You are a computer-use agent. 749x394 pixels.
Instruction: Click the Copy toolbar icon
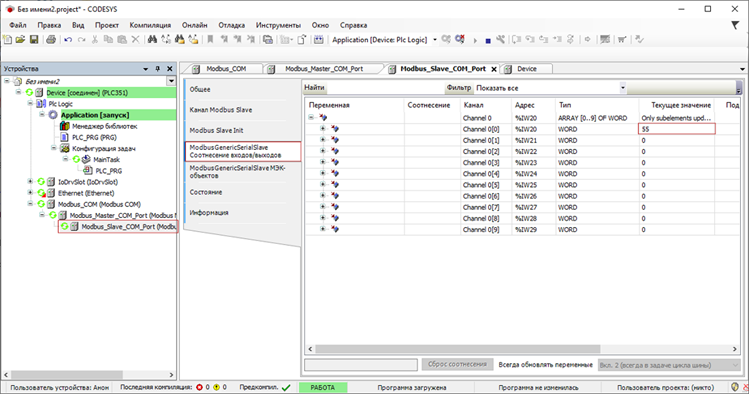pos(108,40)
